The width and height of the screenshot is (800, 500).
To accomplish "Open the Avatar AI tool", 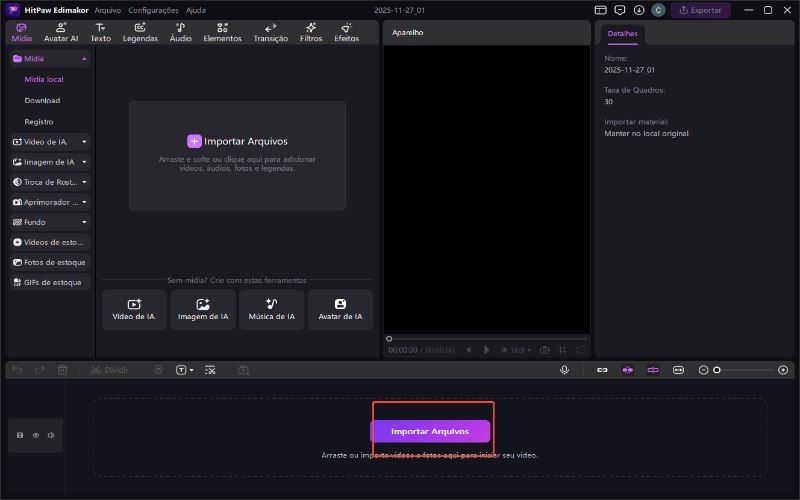I will (x=61, y=32).
